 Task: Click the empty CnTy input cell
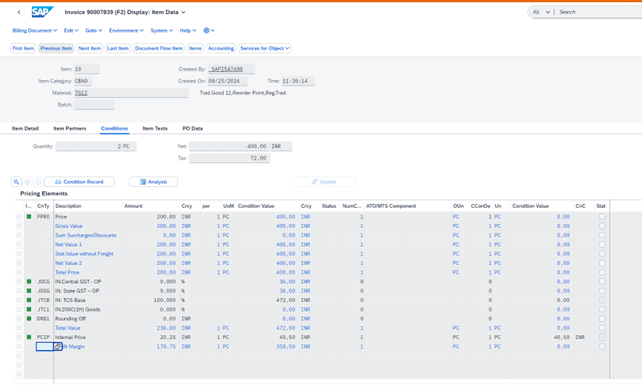(45, 346)
